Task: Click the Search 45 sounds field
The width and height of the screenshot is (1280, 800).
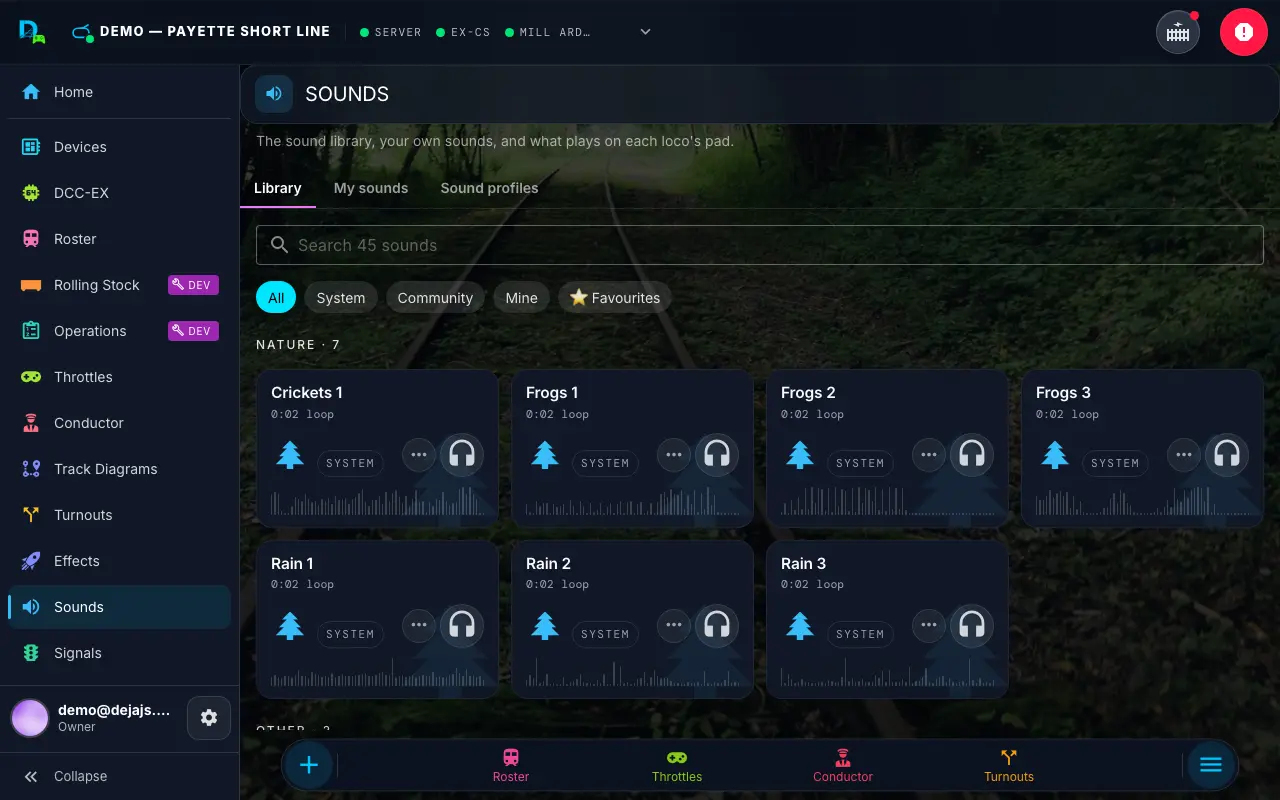Action: (x=760, y=245)
